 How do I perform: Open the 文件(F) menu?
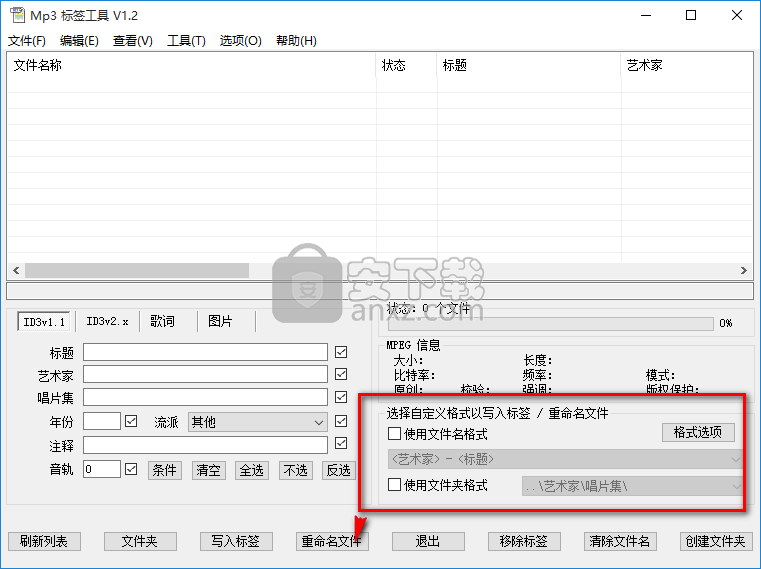pos(27,41)
